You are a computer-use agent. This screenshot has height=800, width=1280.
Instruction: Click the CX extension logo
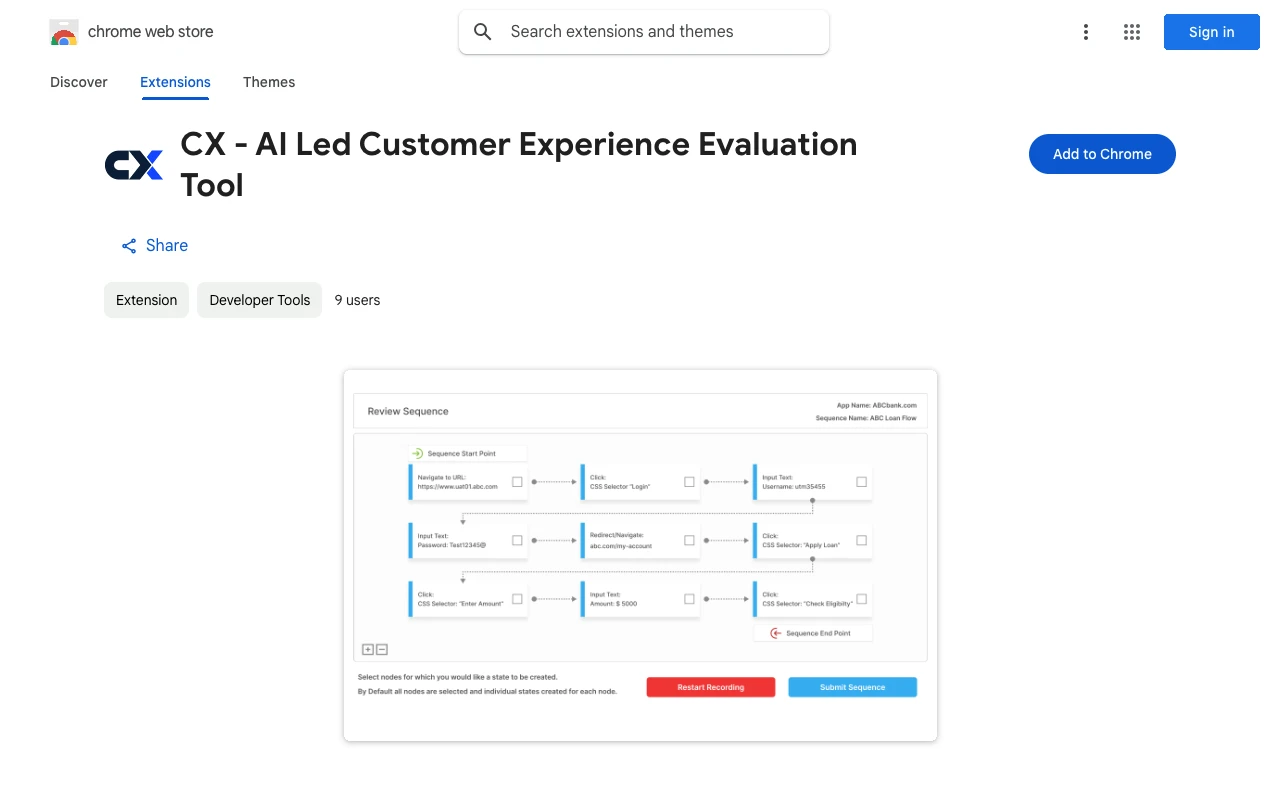pyautogui.click(x=134, y=165)
